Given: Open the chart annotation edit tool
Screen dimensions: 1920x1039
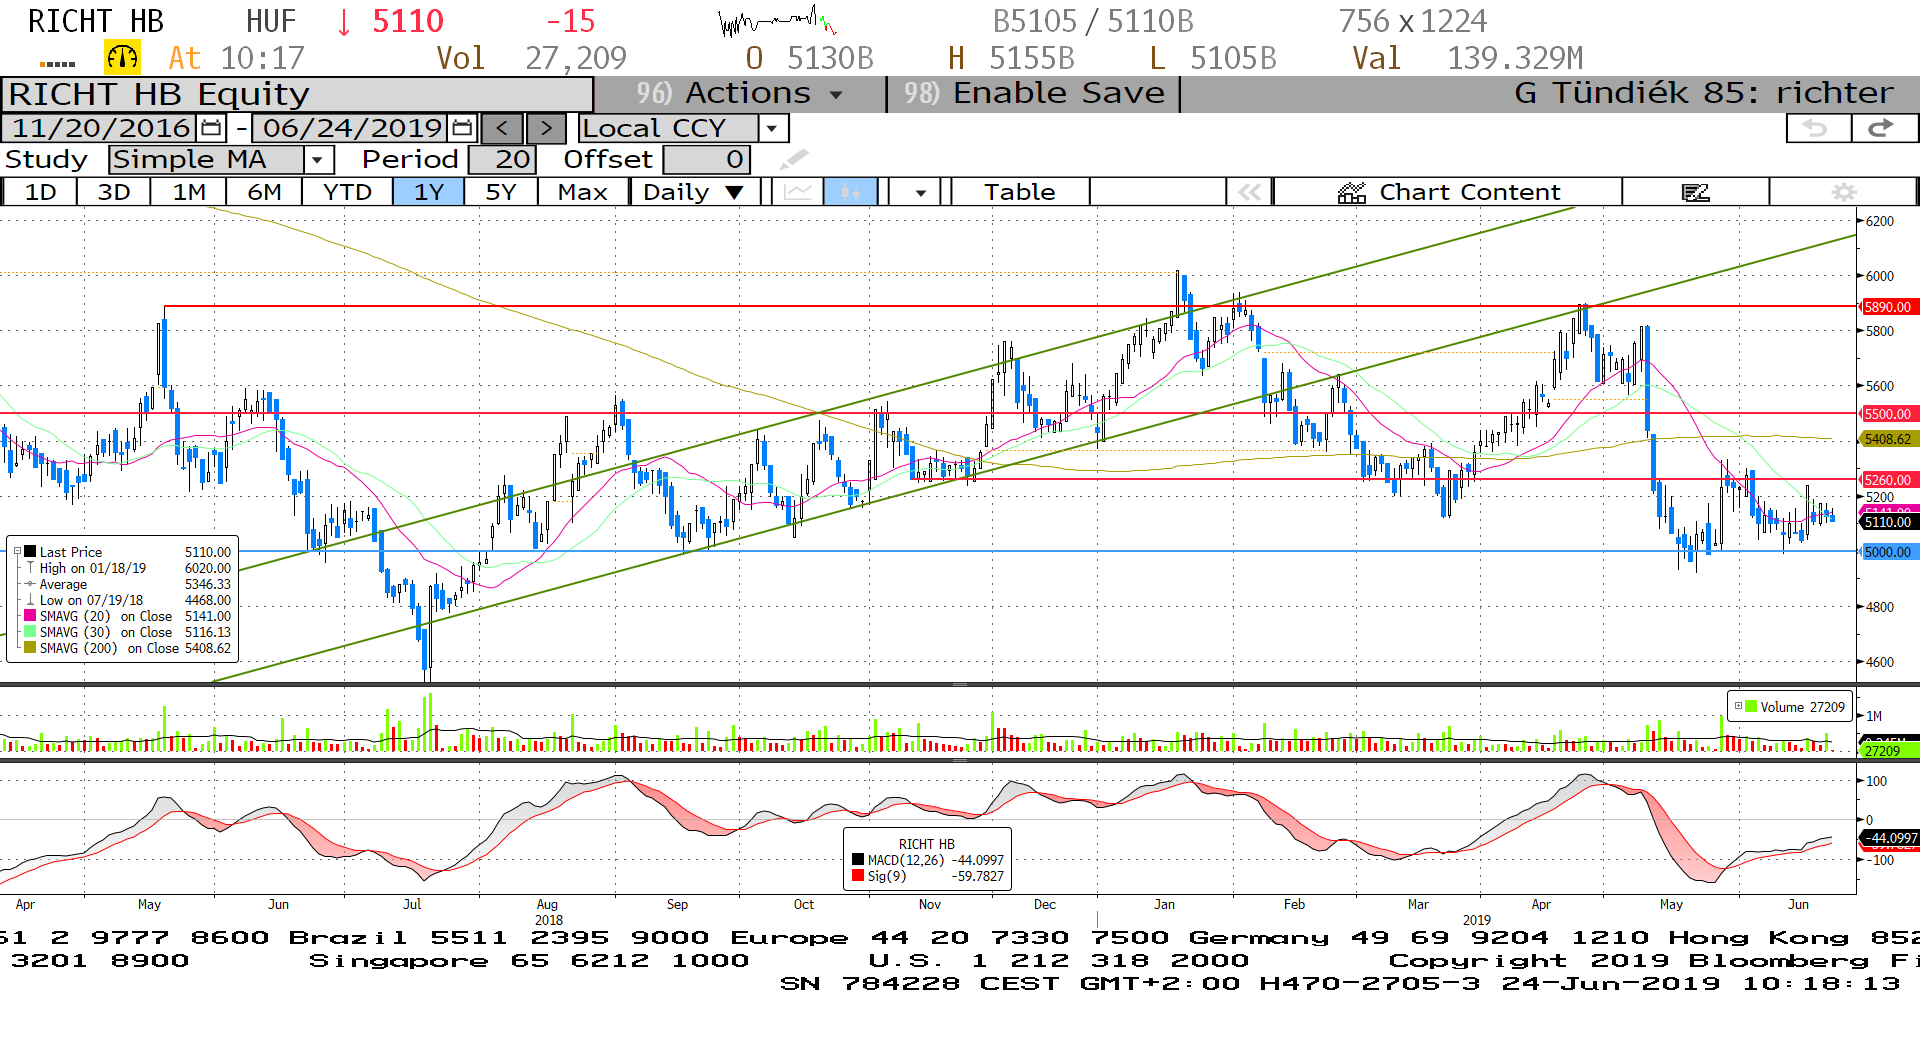Looking at the screenshot, I should pos(1695,192).
